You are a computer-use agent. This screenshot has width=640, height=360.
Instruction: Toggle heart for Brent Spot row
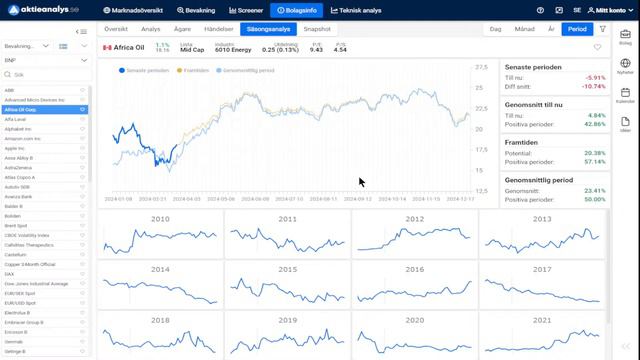click(x=82, y=226)
